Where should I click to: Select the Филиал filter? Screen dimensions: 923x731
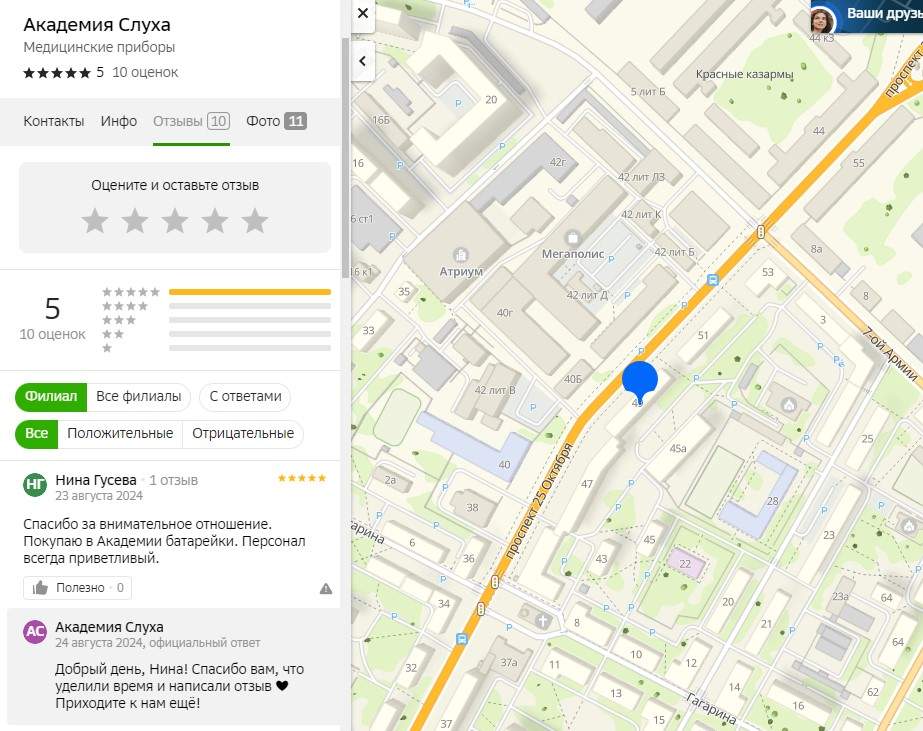[x=51, y=397]
